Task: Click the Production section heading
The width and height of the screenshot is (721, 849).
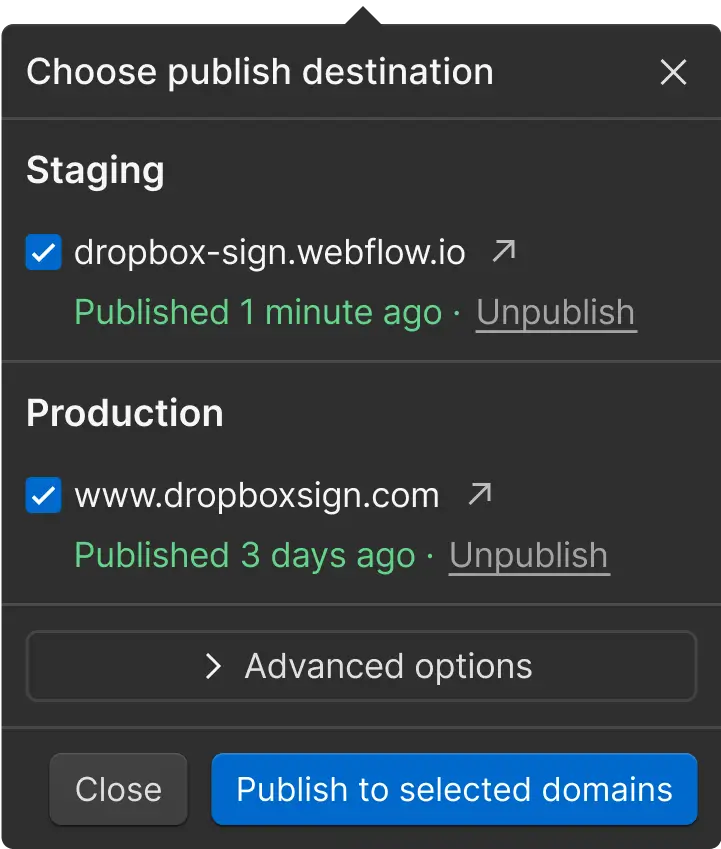Action: click(x=124, y=413)
